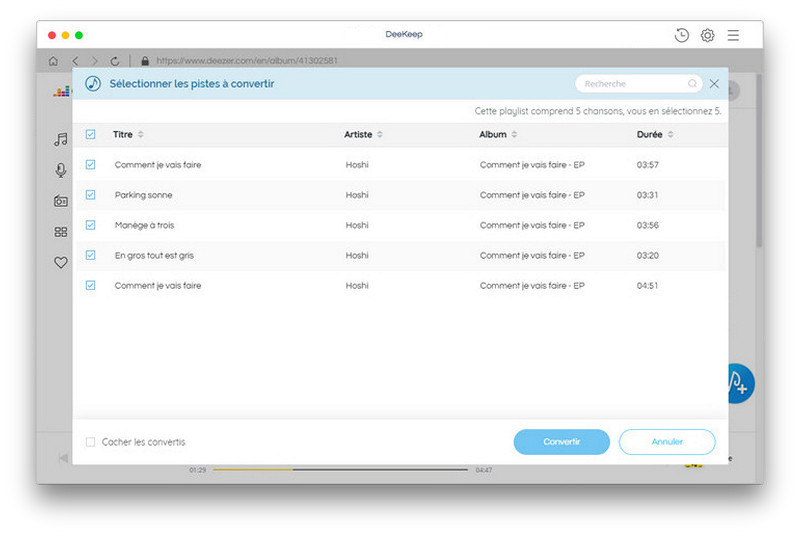Uncheck Comment je vais faire 04:51 track
The width and height of the screenshot is (800, 536).
click(x=90, y=285)
